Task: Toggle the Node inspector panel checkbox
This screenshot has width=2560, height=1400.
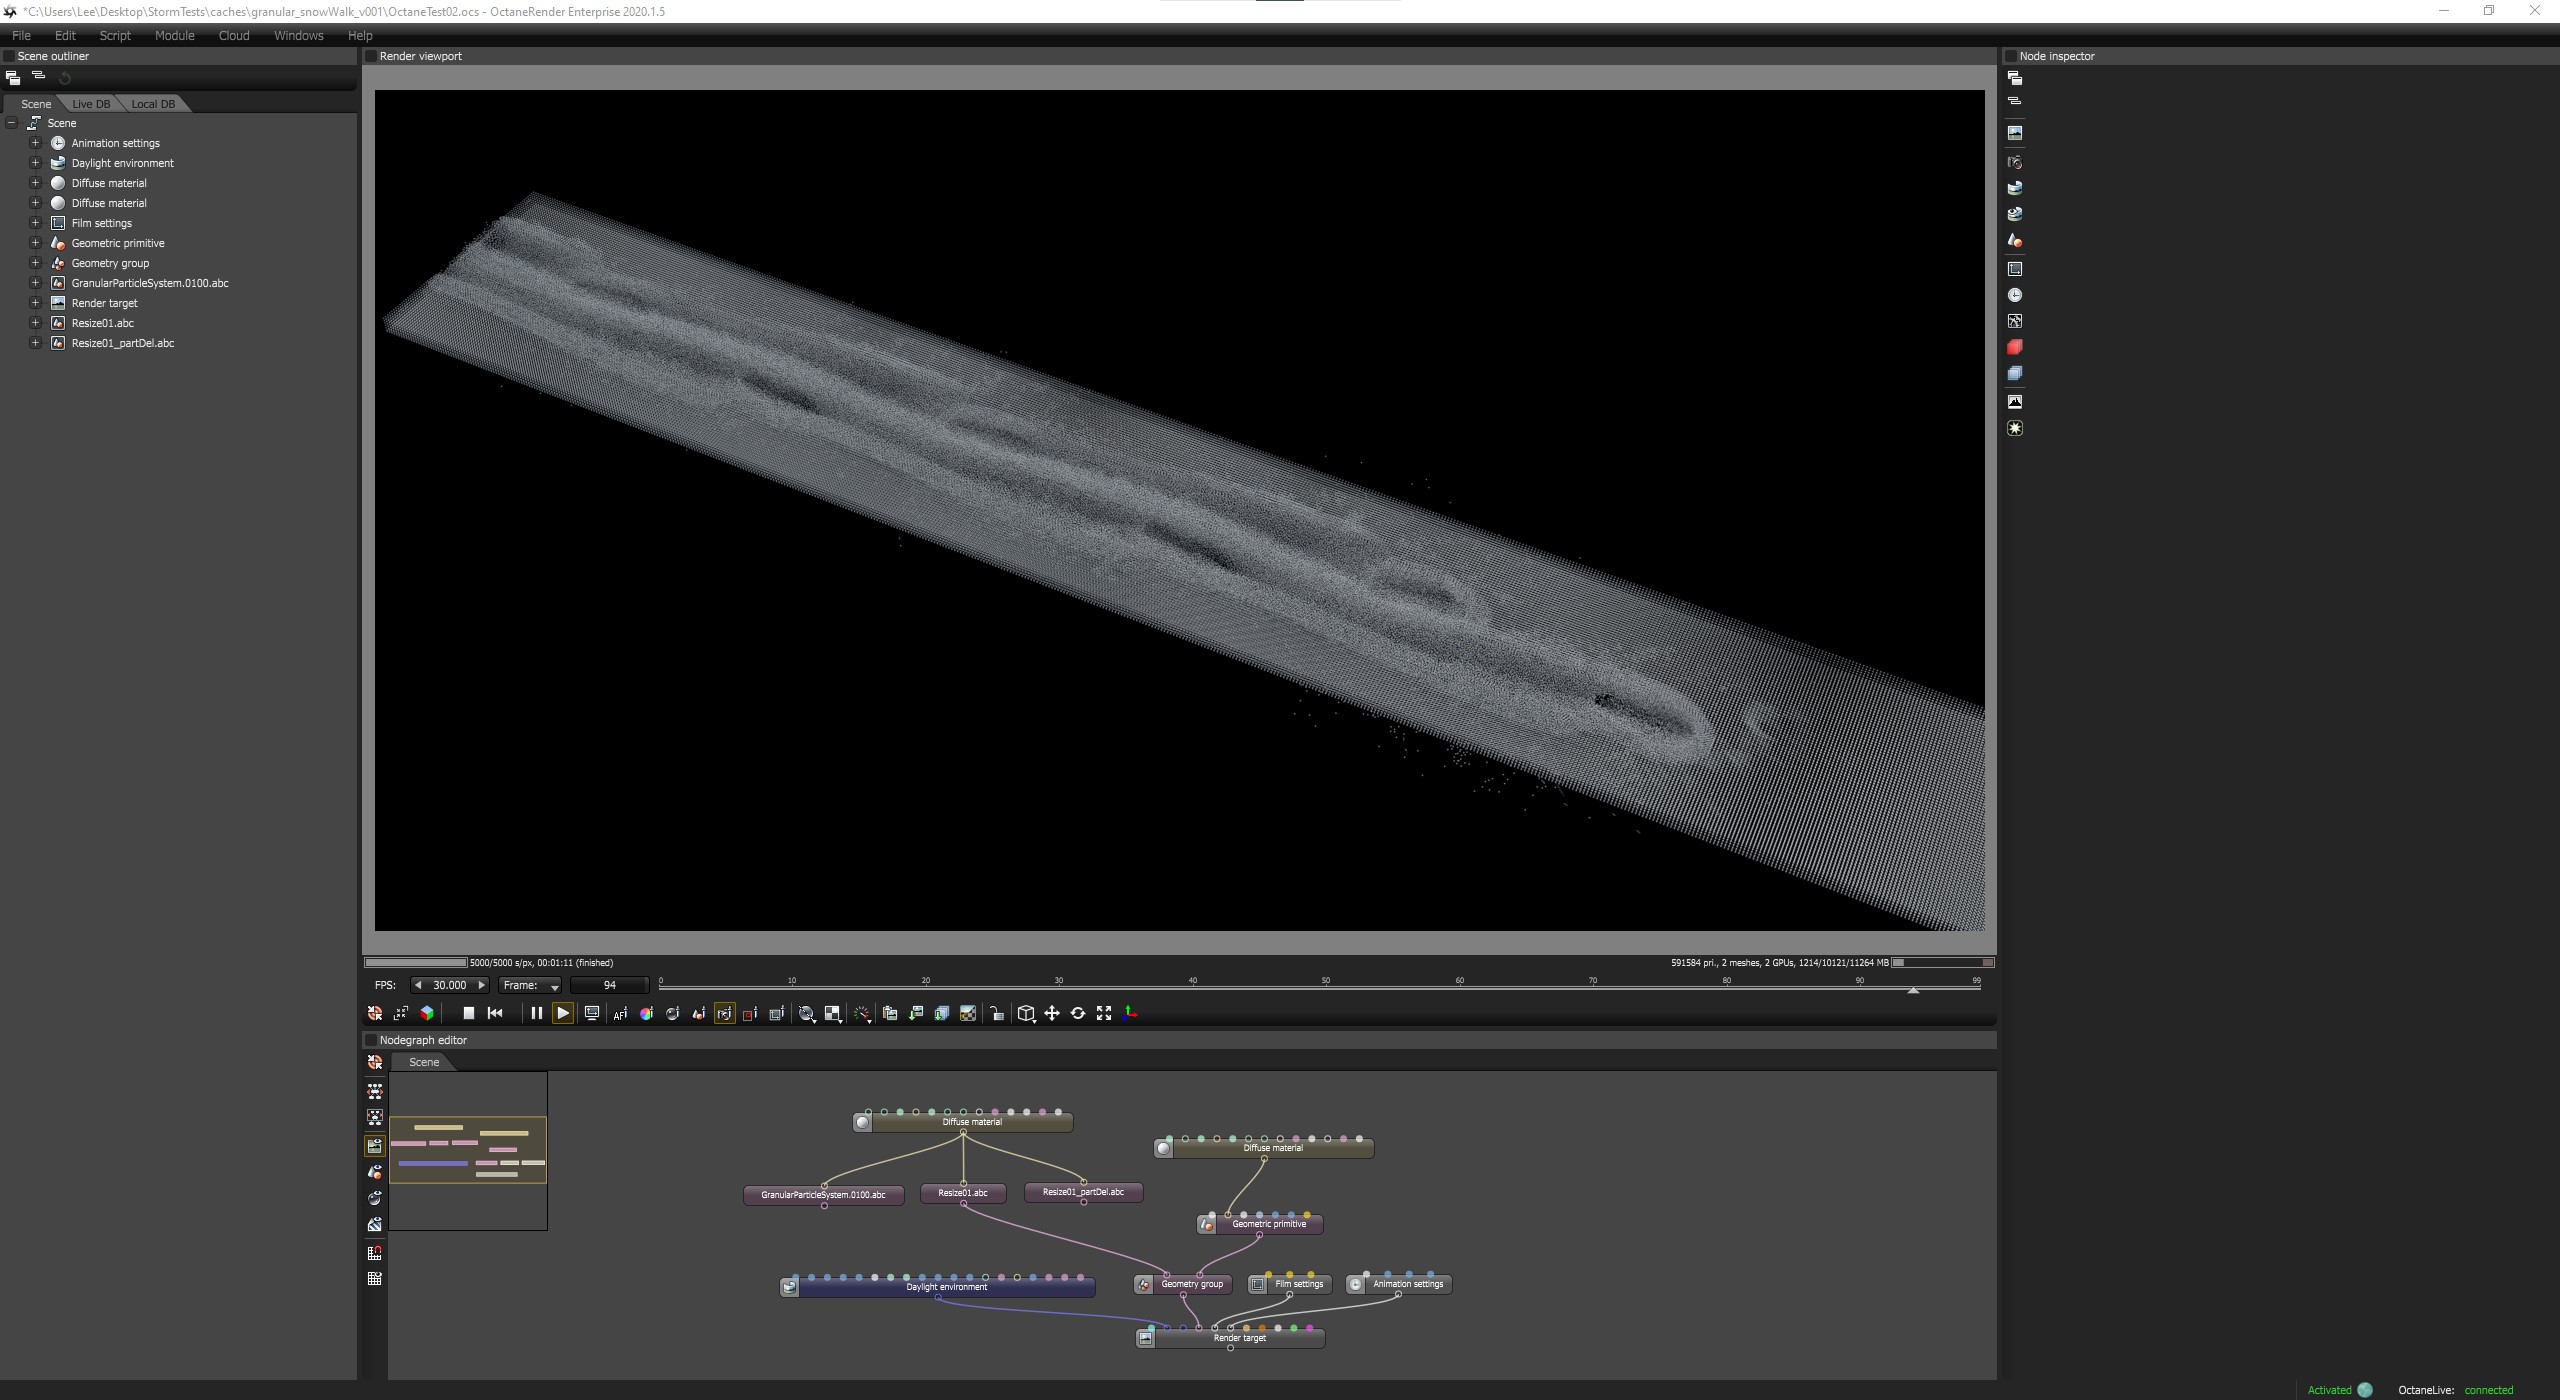Action: [x=2011, y=56]
